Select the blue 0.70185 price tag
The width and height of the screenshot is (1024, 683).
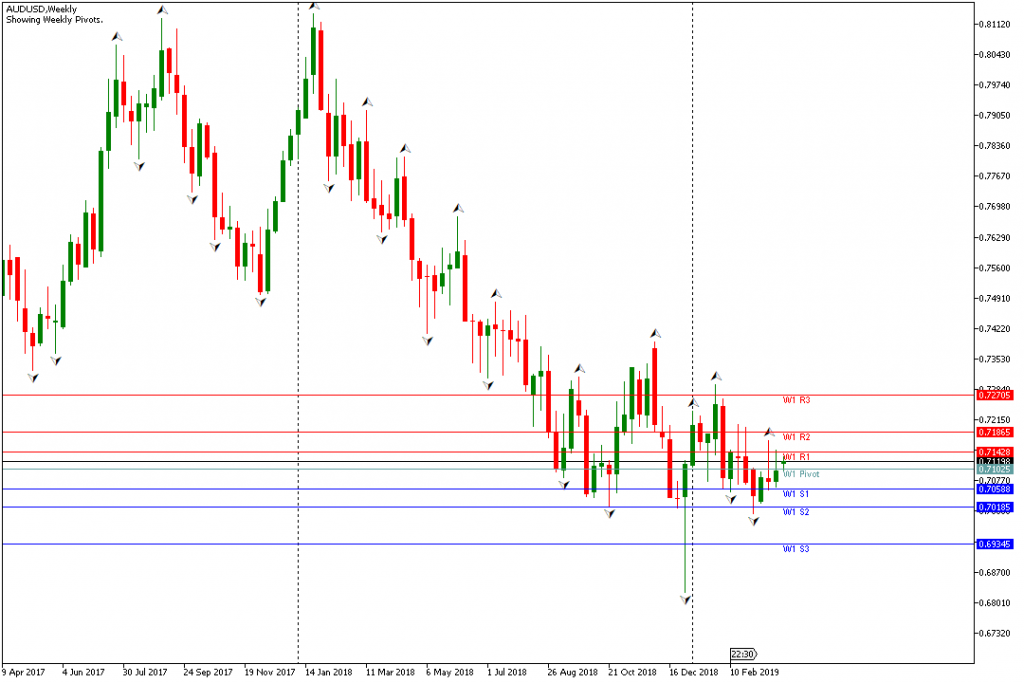pos(995,507)
